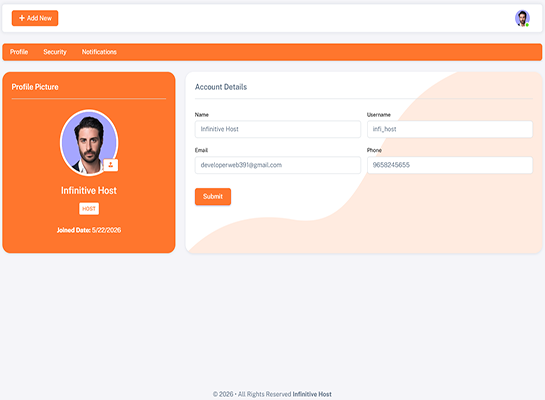Image resolution: width=545 pixels, height=400 pixels.
Task: Click the Add New button
Action: 35,18
